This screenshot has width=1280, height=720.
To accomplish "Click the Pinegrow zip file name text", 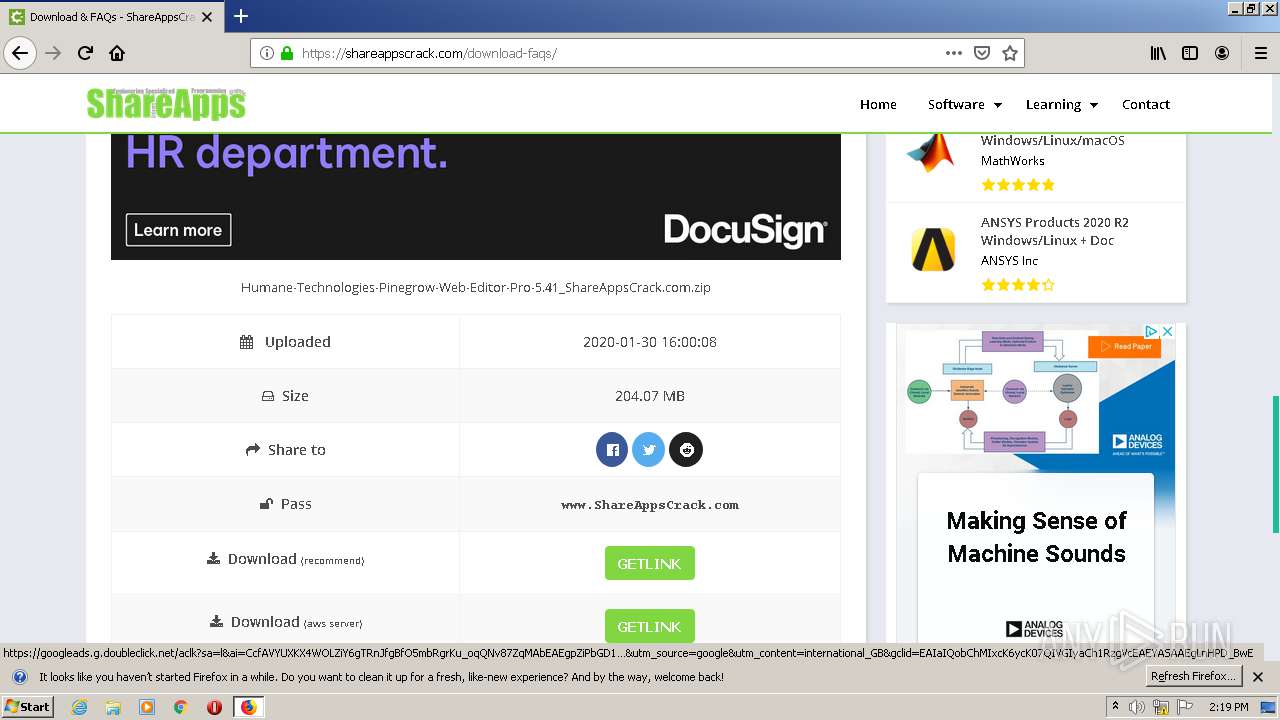I will coord(476,287).
